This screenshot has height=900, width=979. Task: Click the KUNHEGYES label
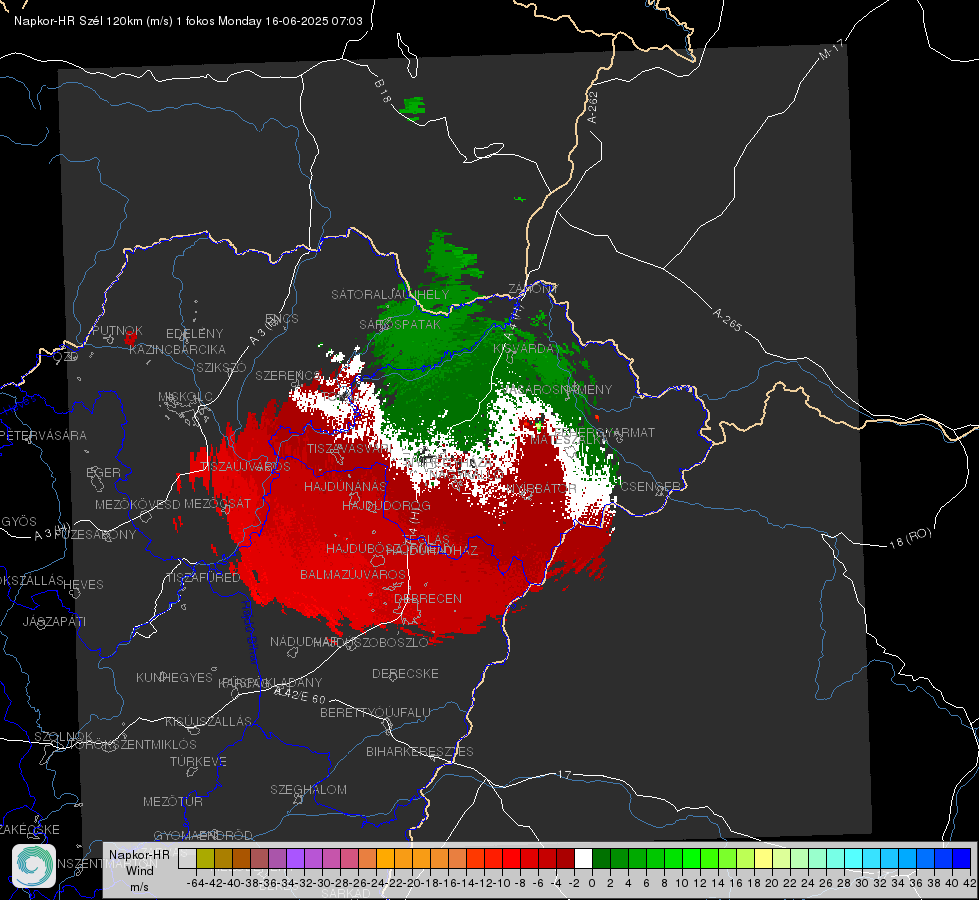(174, 678)
